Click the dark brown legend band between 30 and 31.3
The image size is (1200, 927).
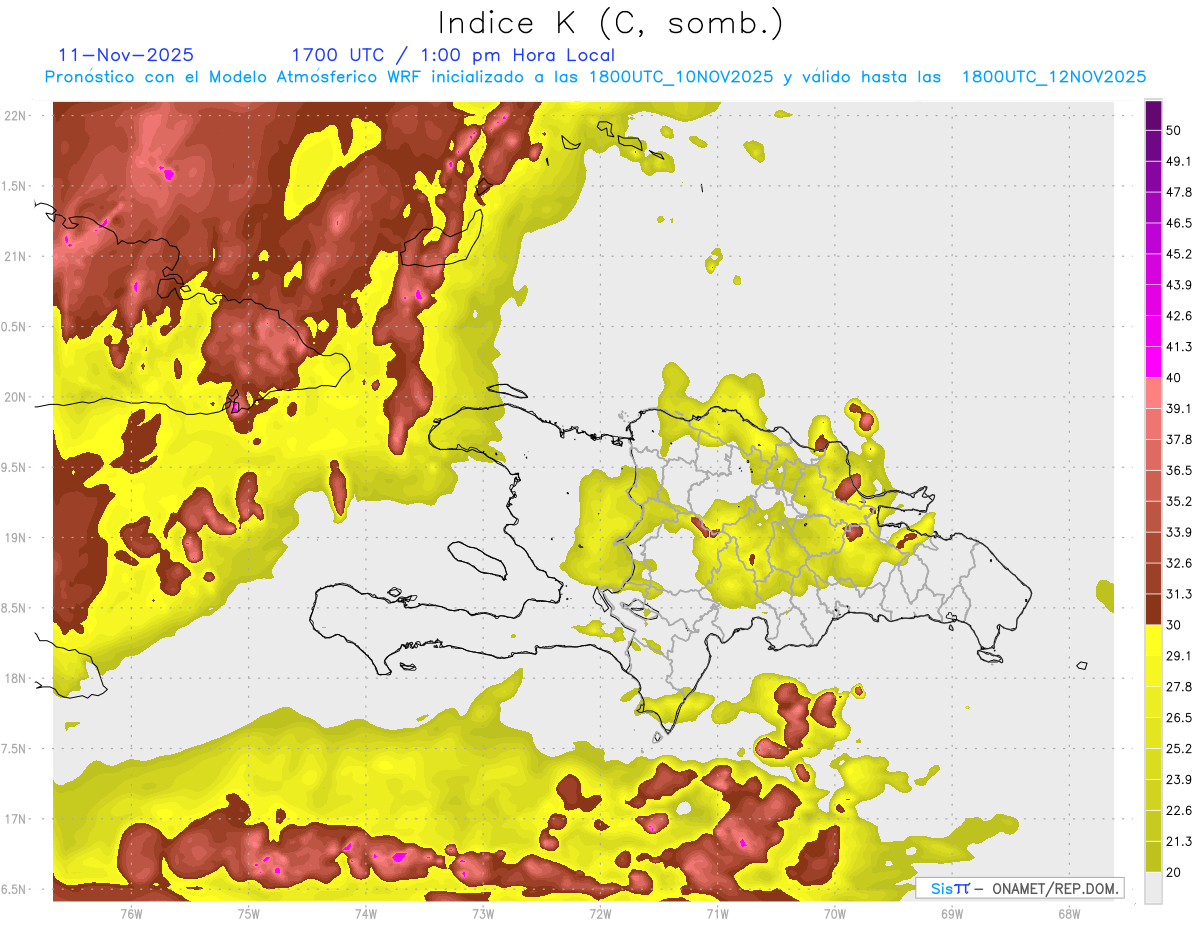1153,609
